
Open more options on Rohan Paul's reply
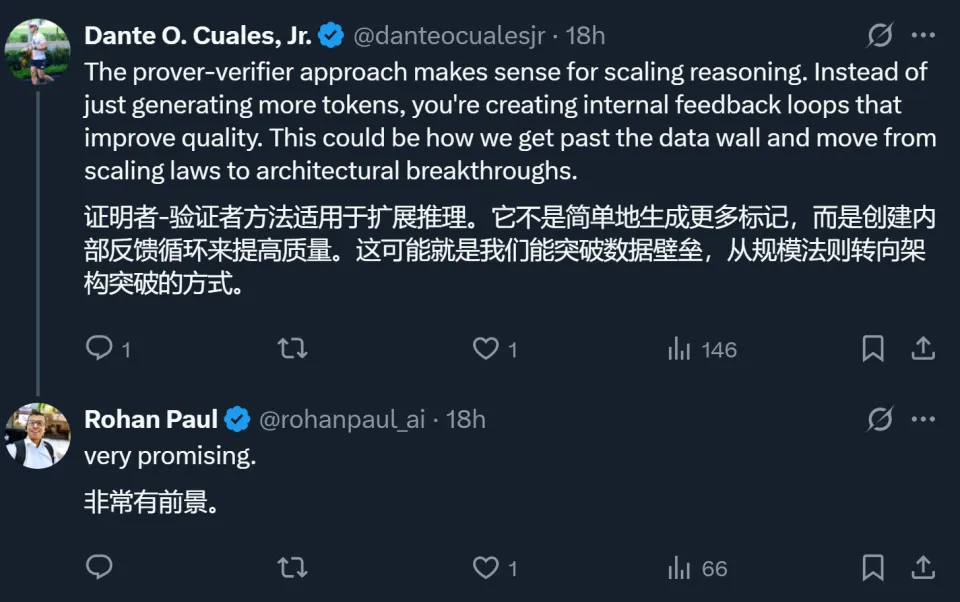[923, 419]
